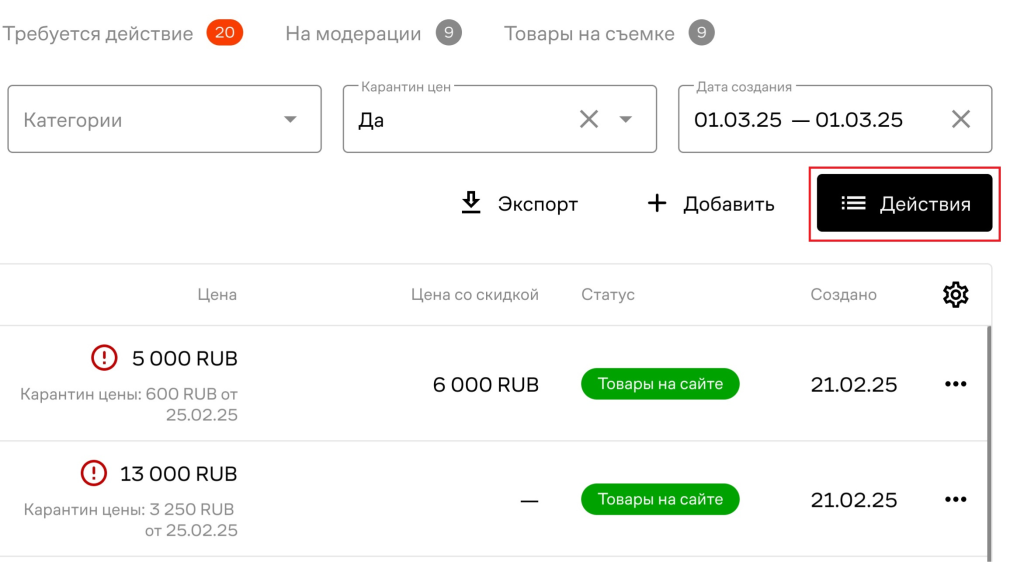Open table column settings gear icon
Image resolution: width=1024 pixels, height=562 pixels.
[x=955, y=295]
